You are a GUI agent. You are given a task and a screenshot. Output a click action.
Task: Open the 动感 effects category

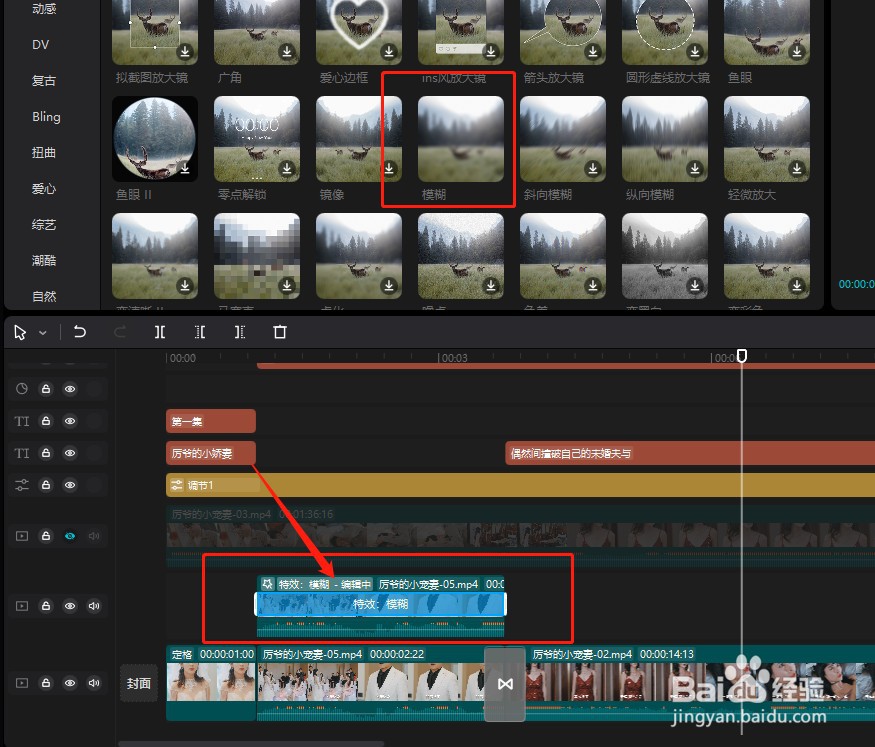click(x=44, y=8)
